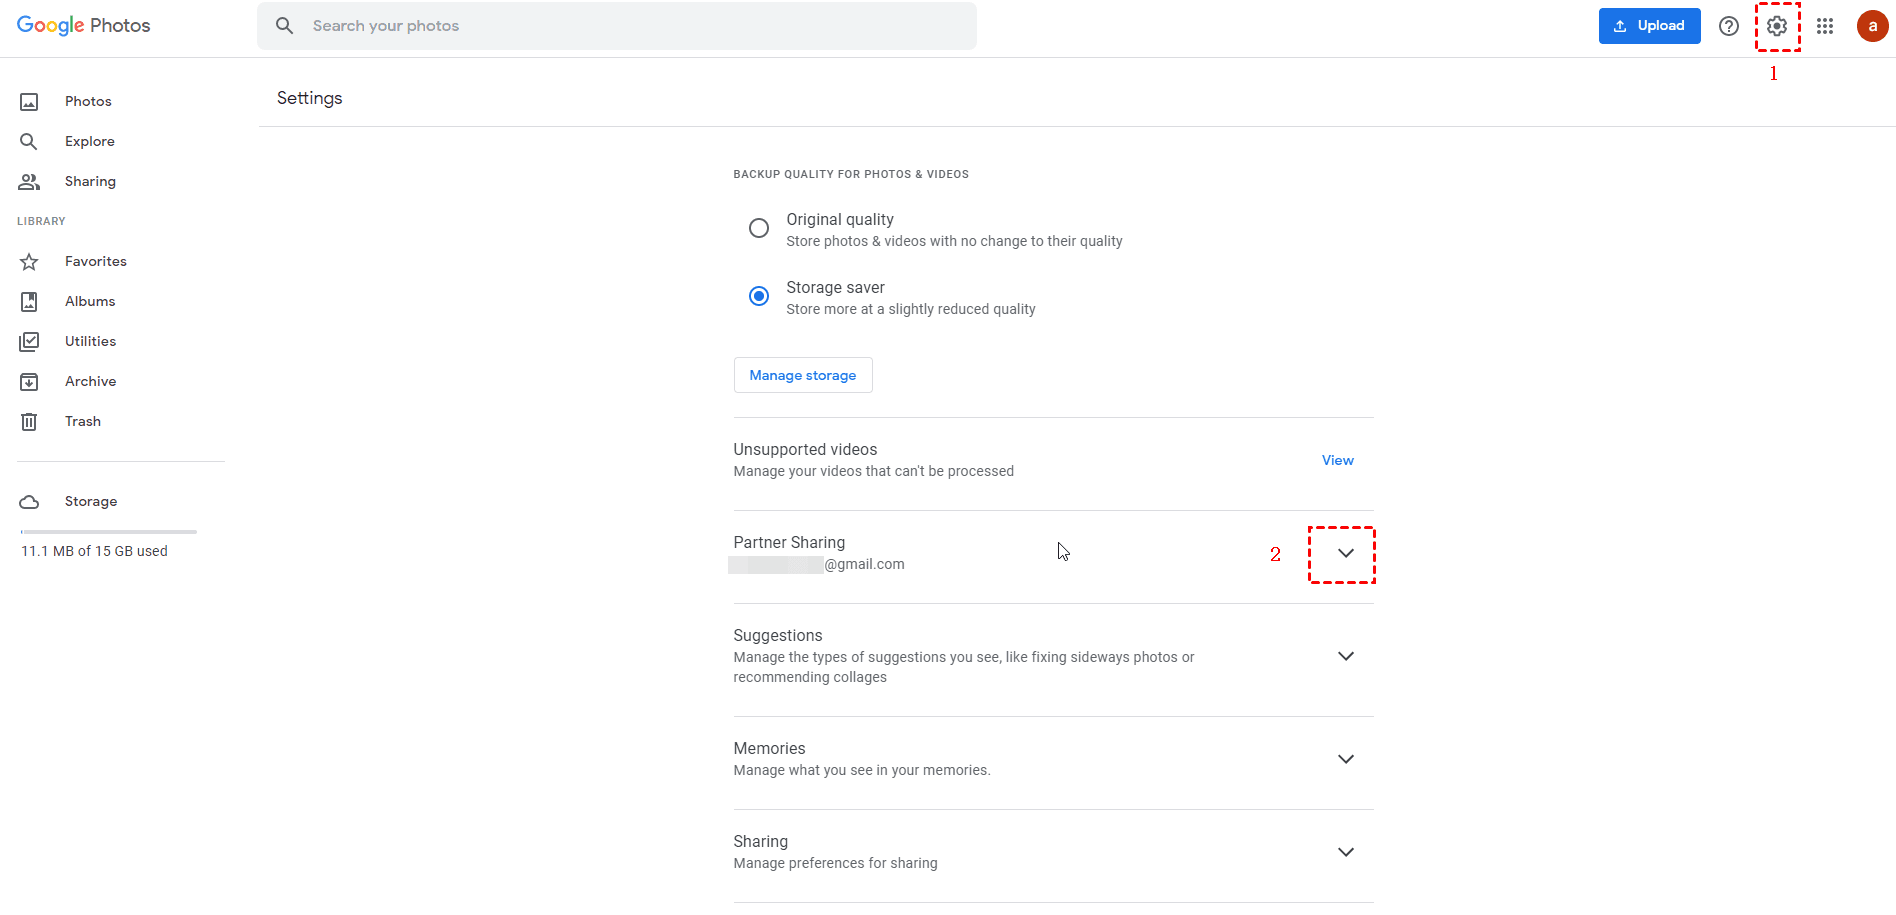Open Utilities from the sidebar

(x=90, y=342)
